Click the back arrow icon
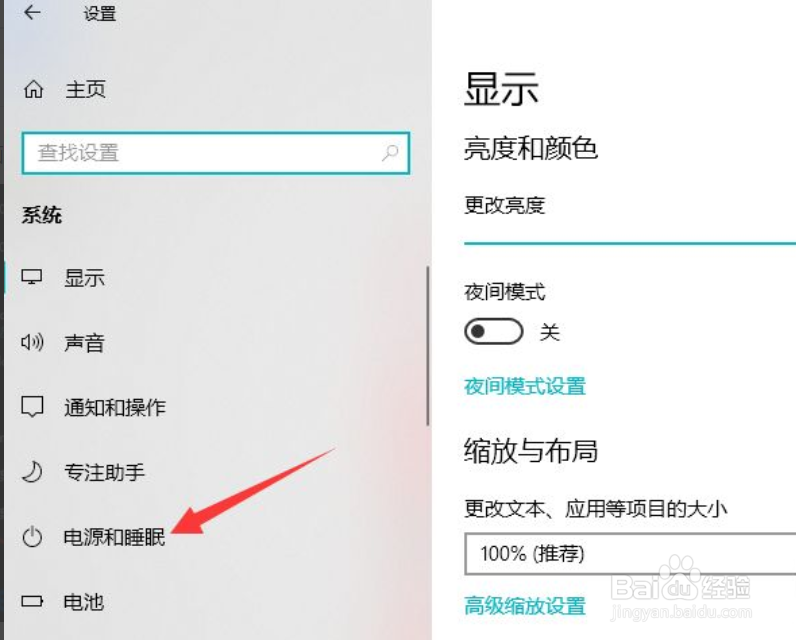 (x=32, y=13)
